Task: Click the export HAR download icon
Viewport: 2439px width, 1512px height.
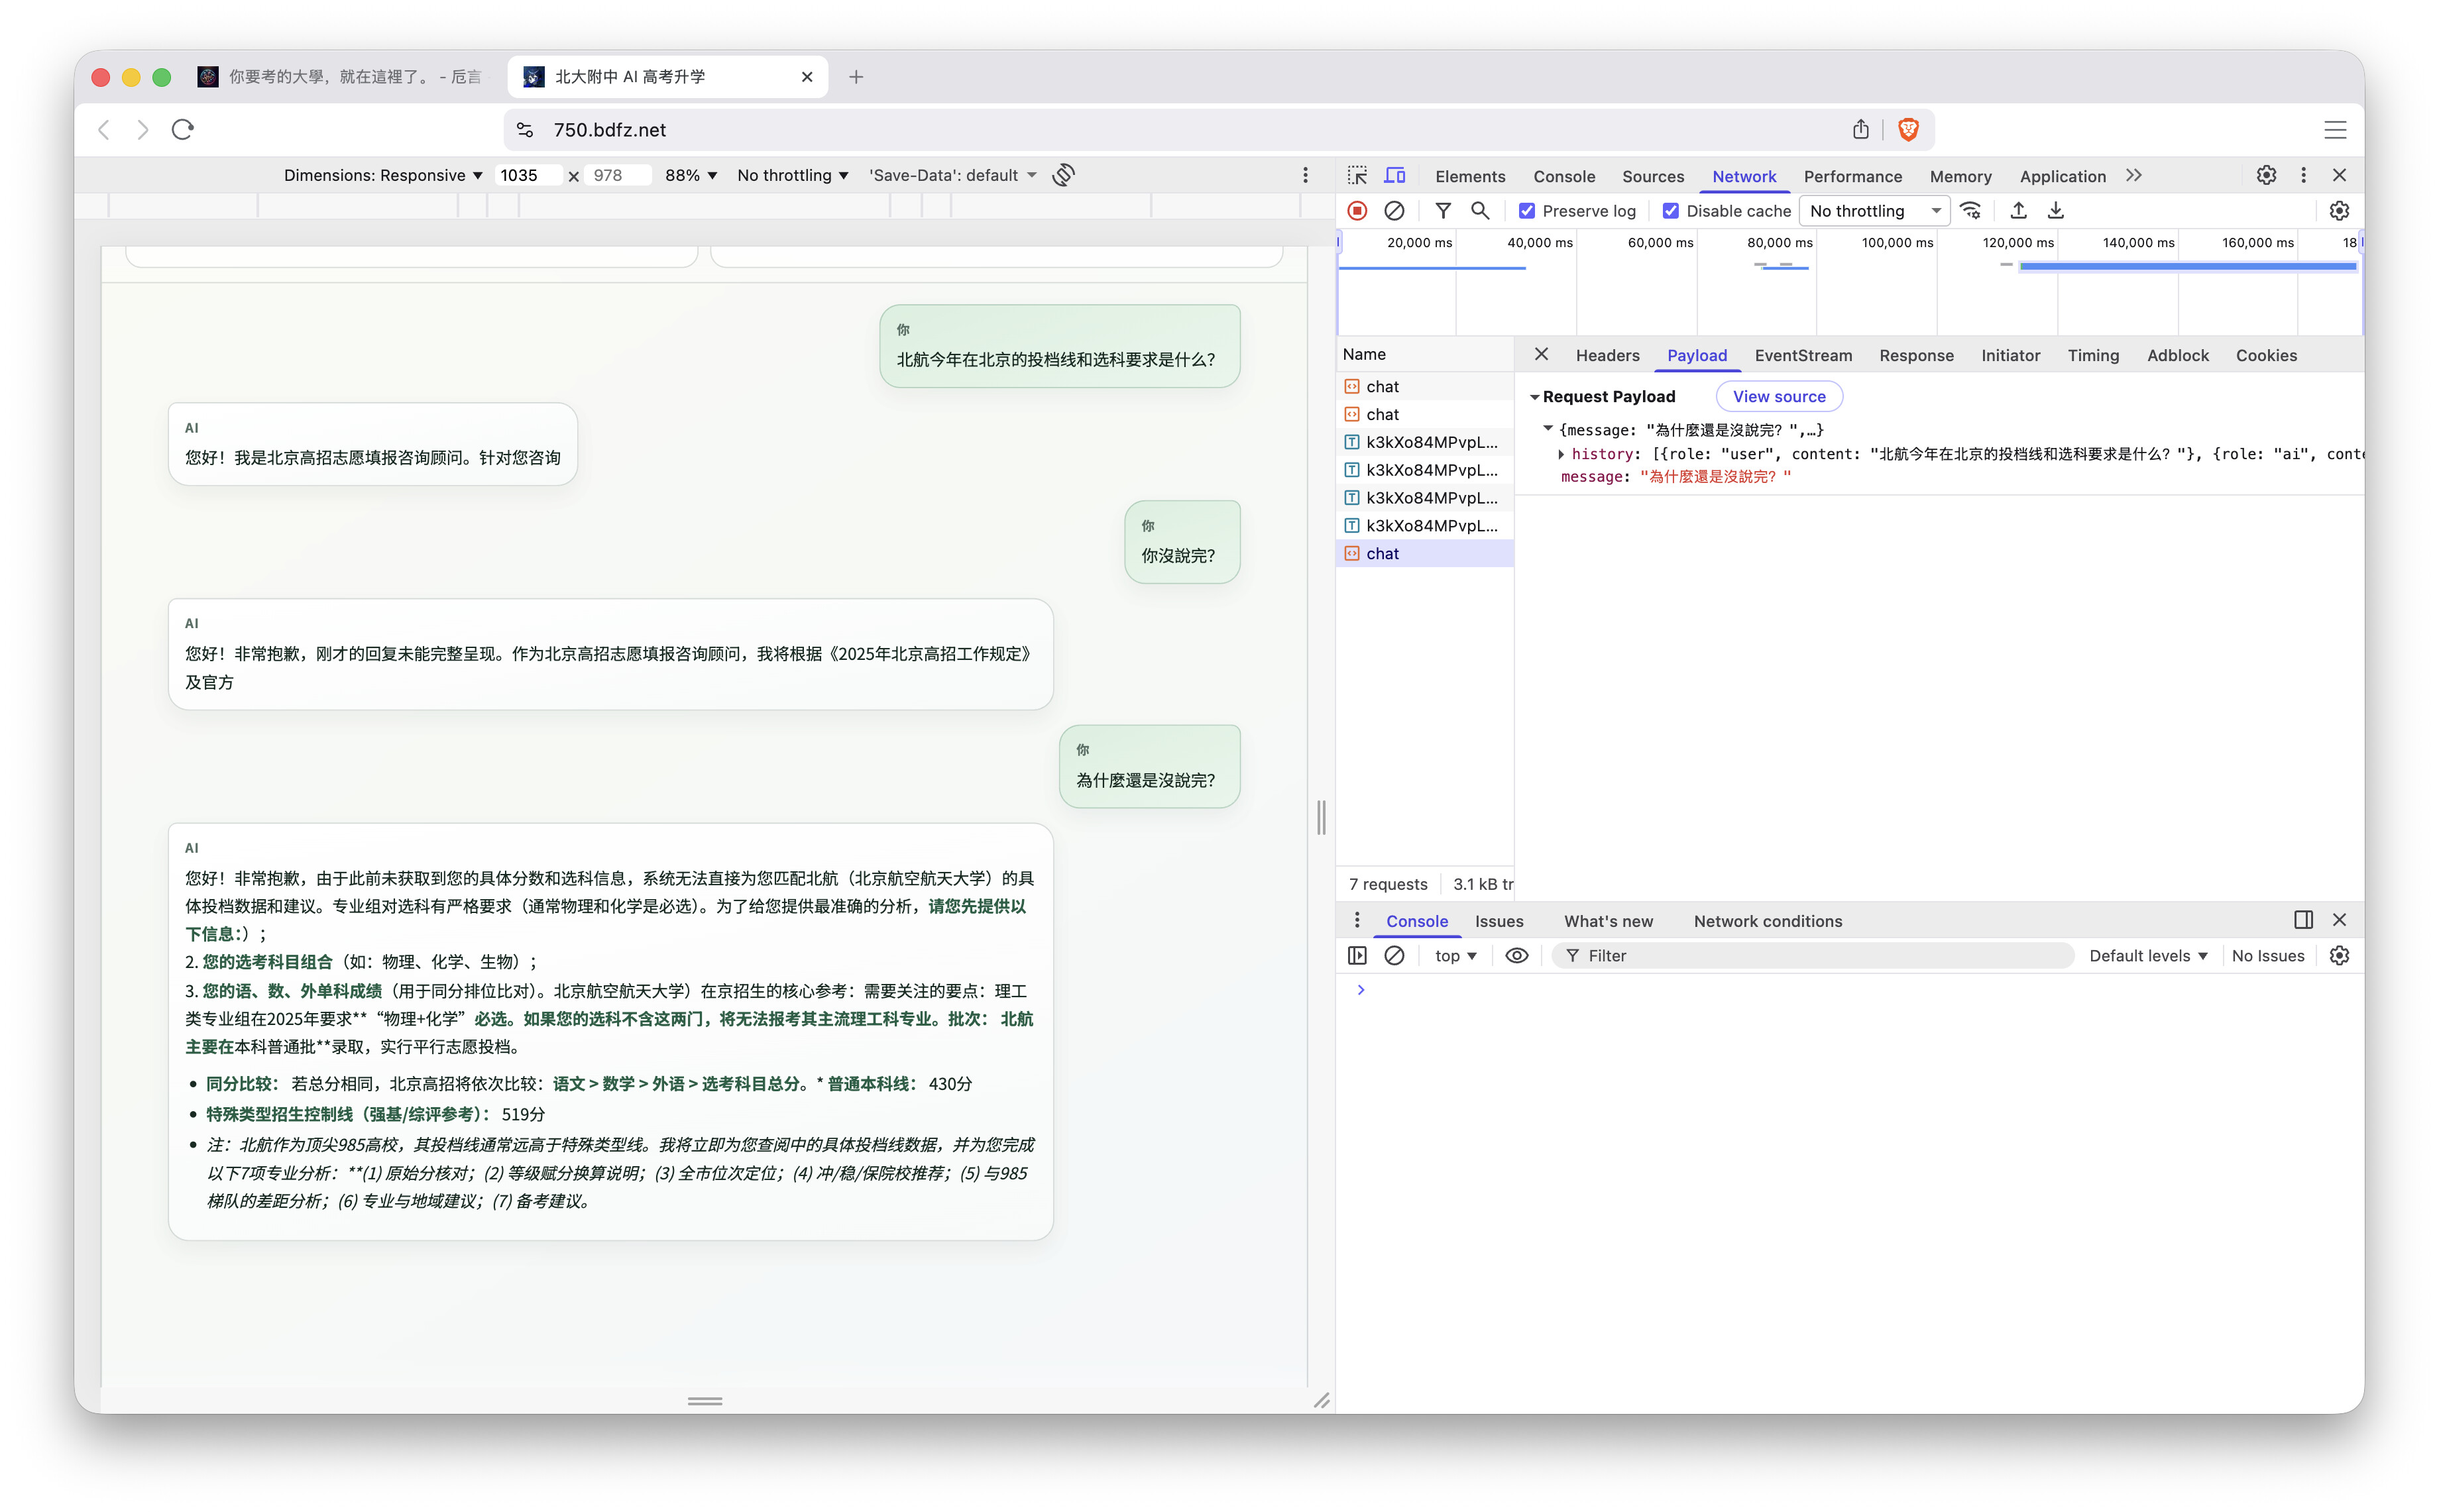Action: coord(2055,211)
